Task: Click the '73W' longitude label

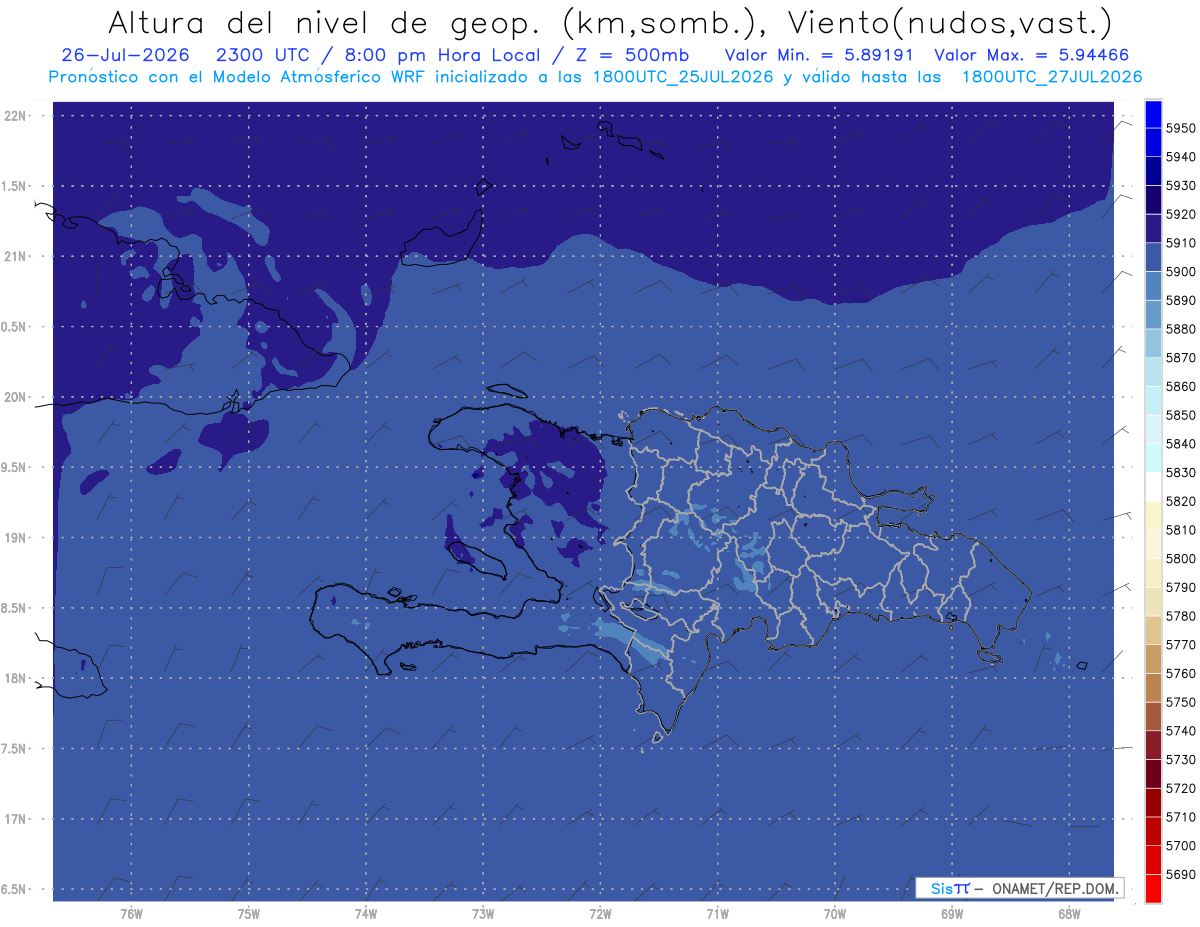Action: pos(483,914)
